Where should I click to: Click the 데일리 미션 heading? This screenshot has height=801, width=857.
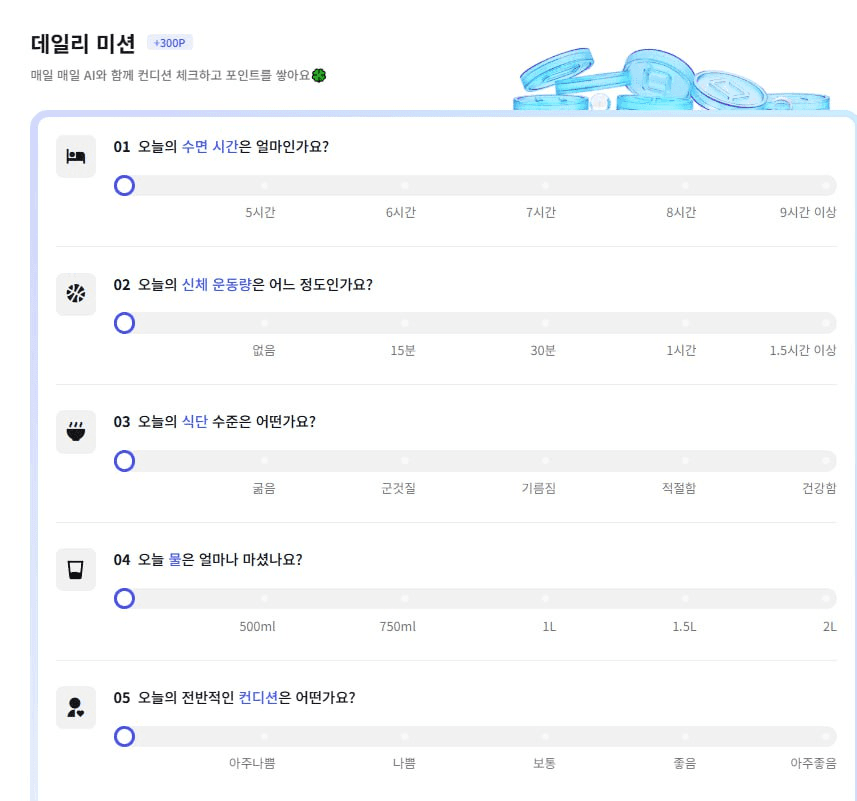[x=83, y=44]
